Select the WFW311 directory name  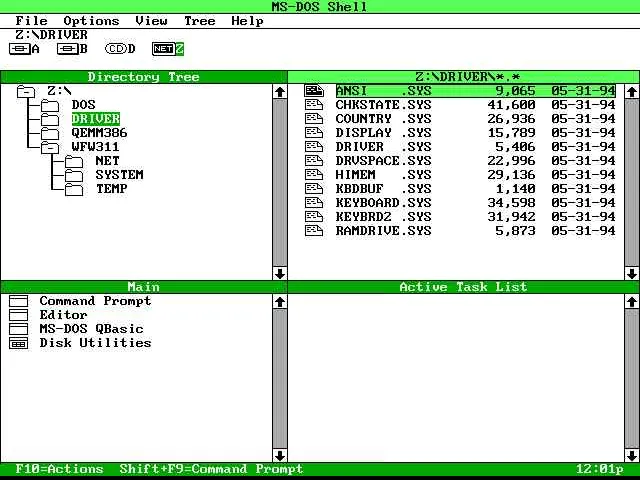(96, 147)
